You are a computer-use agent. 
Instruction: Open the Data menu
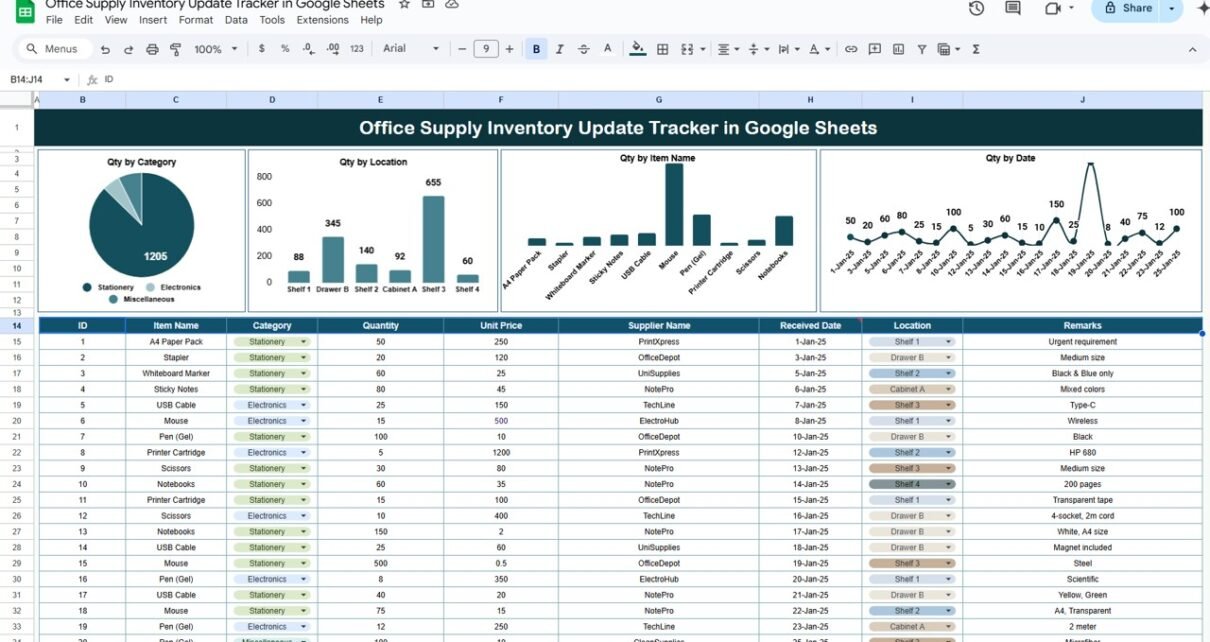pyautogui.click(x=236, y=20)
